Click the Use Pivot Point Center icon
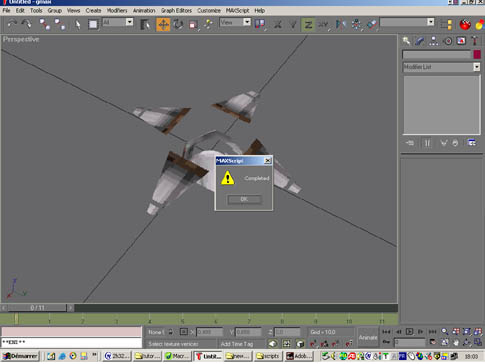 pos(260,24)
